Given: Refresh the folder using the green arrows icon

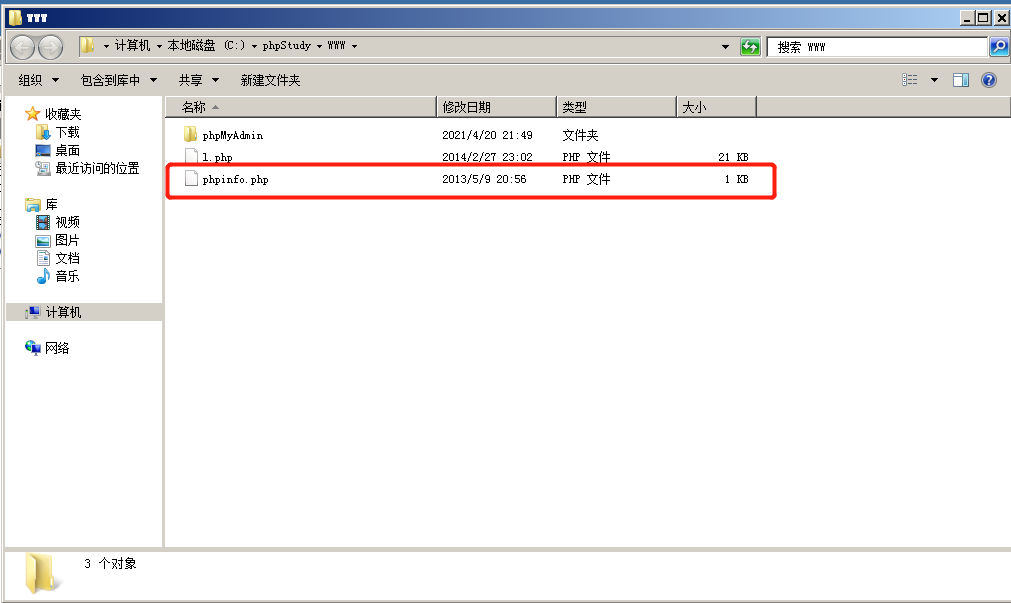Looking at the screenshot, I should pyautogui.click(x=750, y=46).
